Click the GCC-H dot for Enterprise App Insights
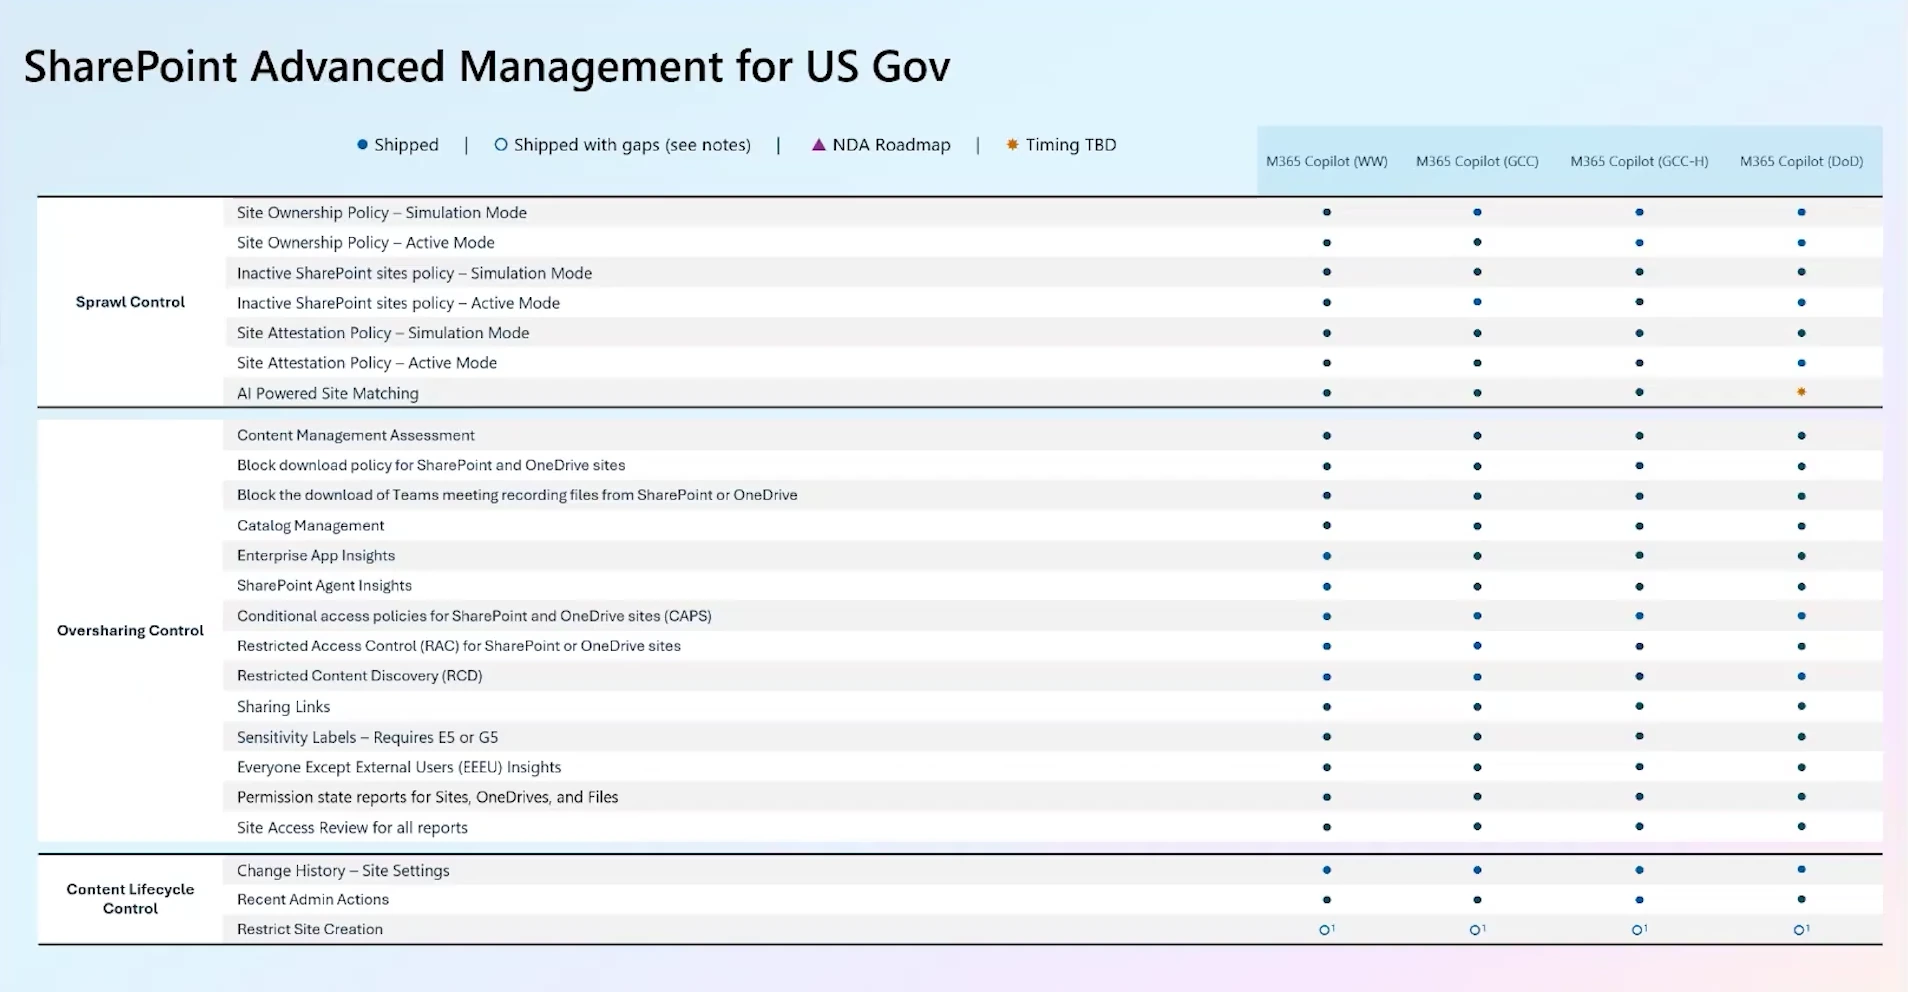1908x992 pixels. click(1639, 556)
